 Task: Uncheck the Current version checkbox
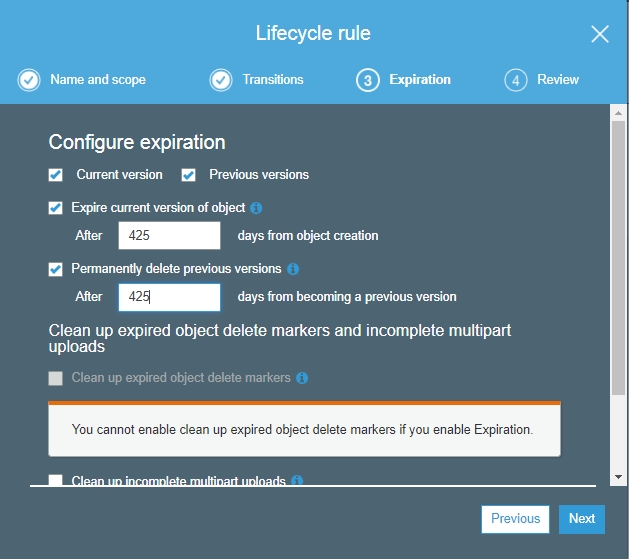point(56,175)
